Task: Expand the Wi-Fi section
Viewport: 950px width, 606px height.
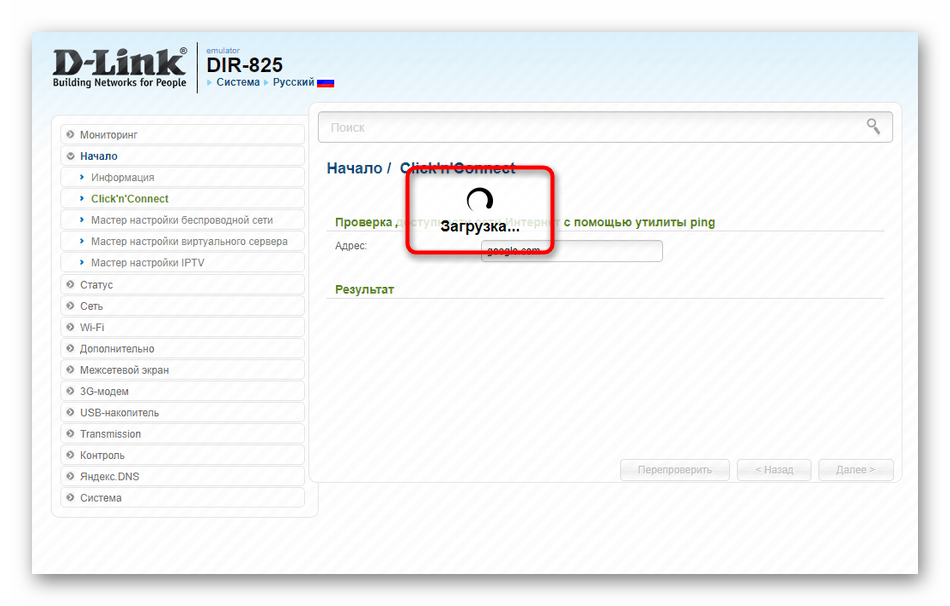Action: coord(92,327)
